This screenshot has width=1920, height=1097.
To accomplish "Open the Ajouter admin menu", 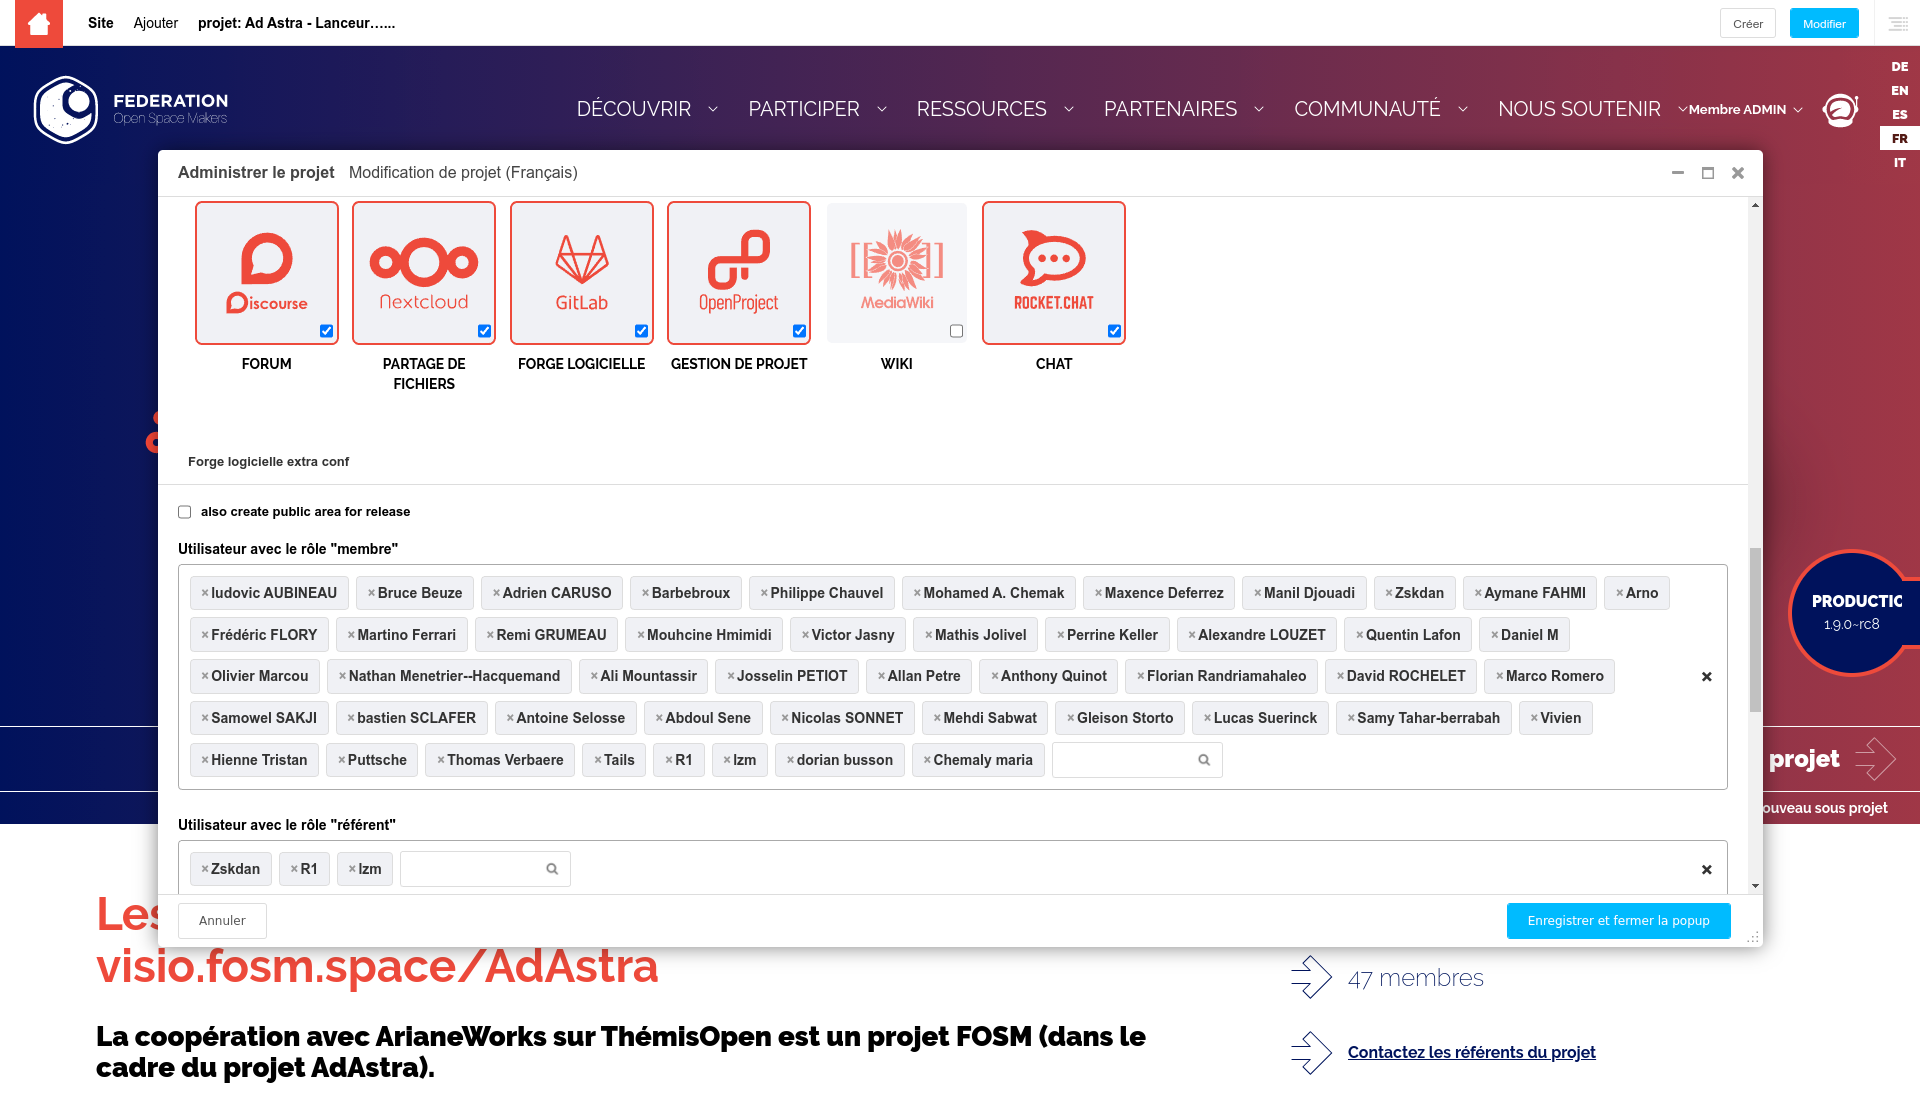I will [x=156, y=23].
